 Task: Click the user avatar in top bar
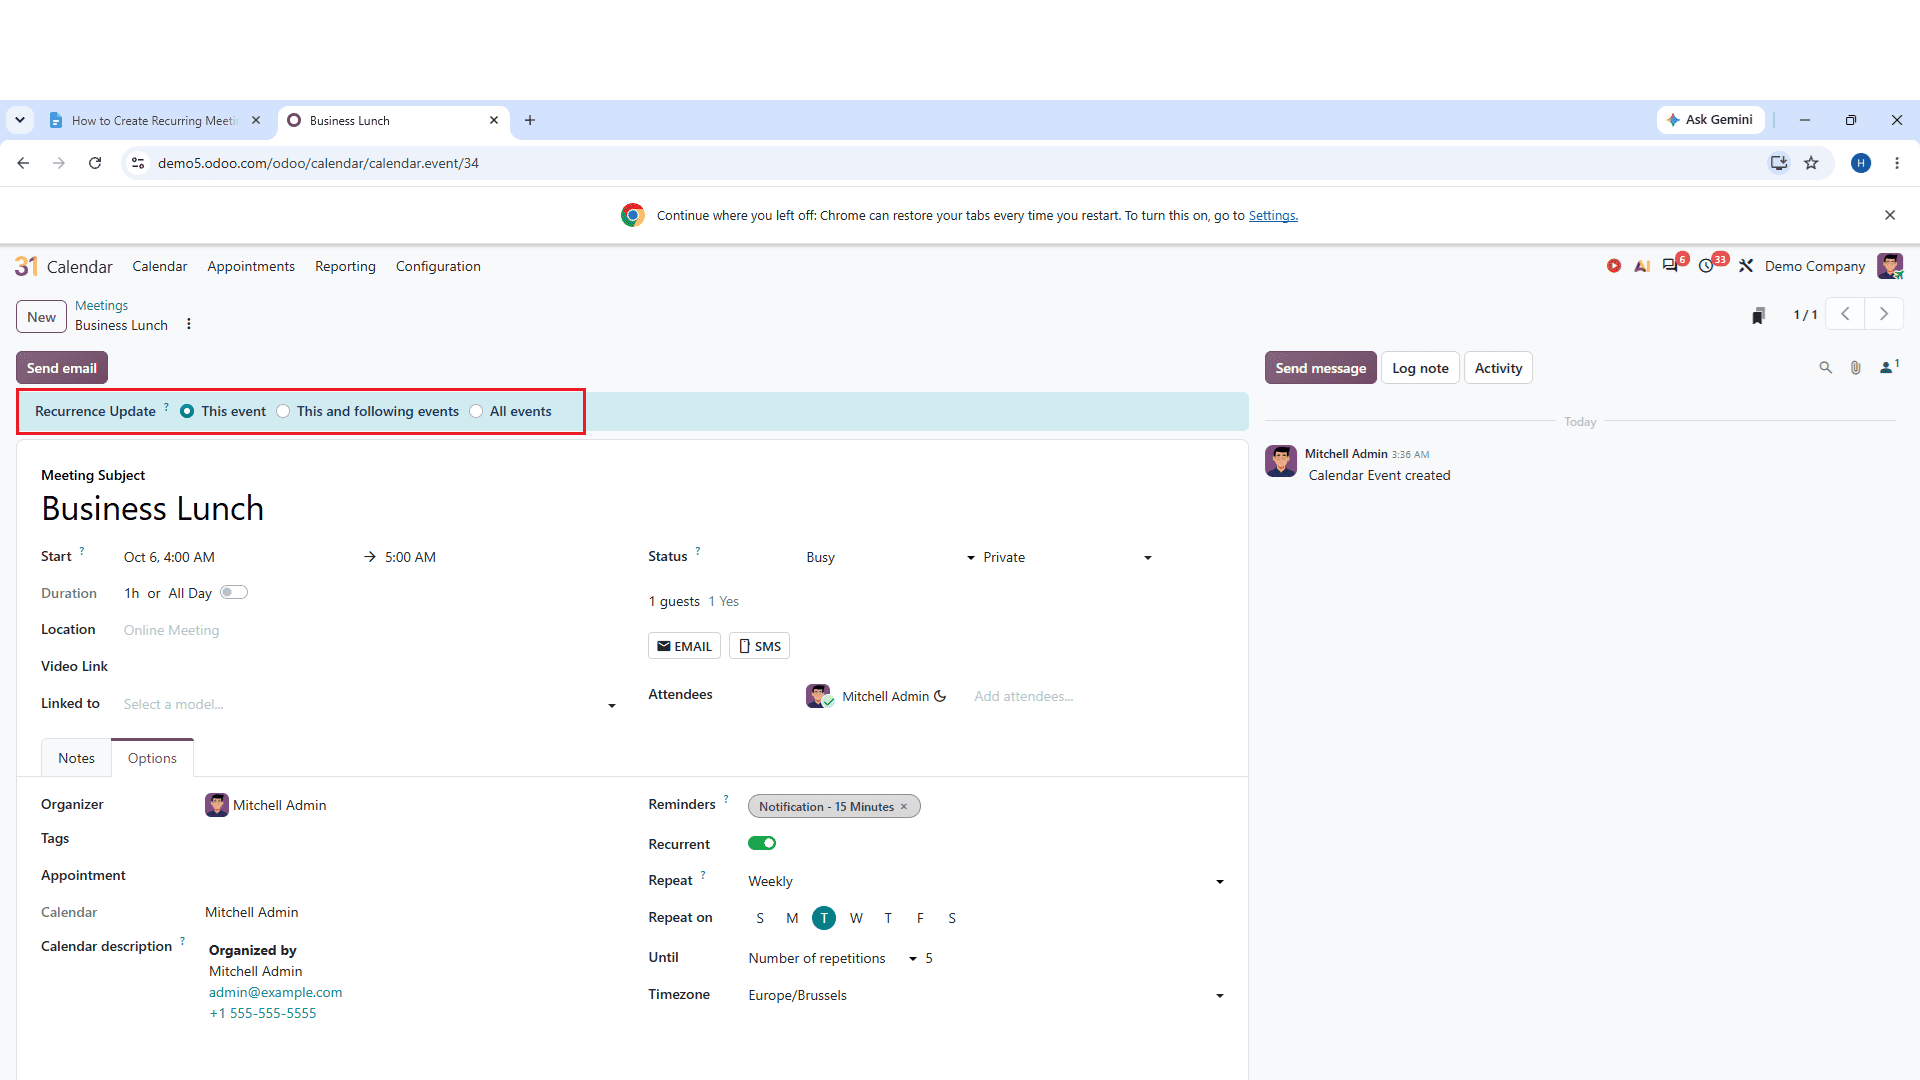click(x=1890, y=266)
